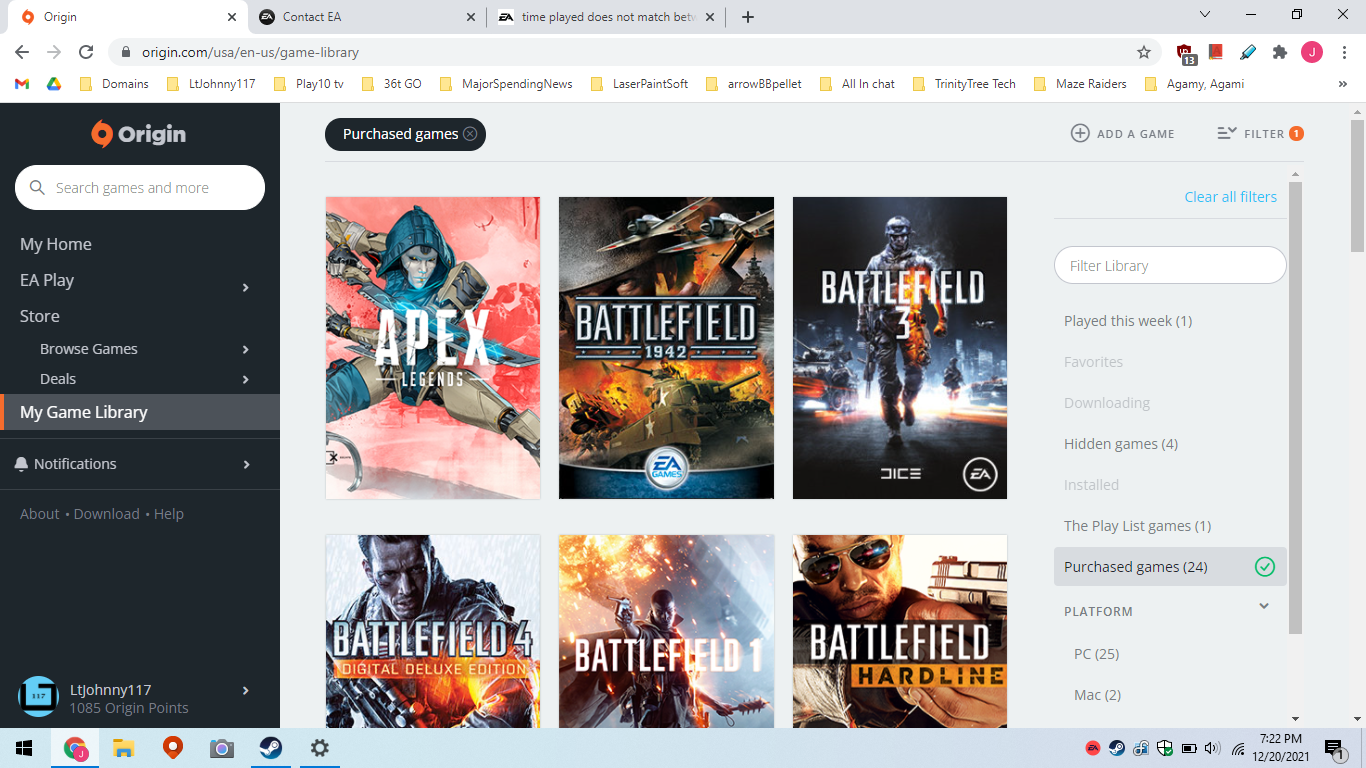Open File Explorer from taskbar
This screenshot has height=768, width=1366.
[x=123, y=748]
